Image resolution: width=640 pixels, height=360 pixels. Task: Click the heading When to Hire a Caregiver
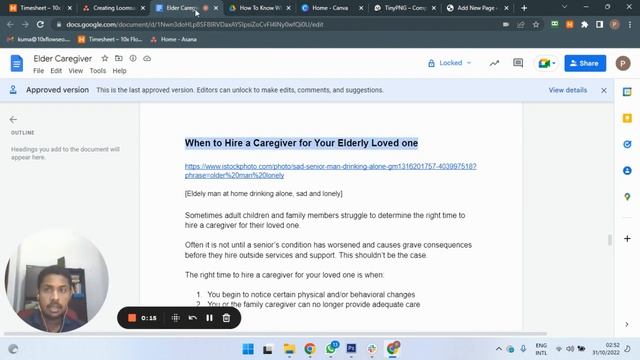pyautogui.click(x=301, y=143)
